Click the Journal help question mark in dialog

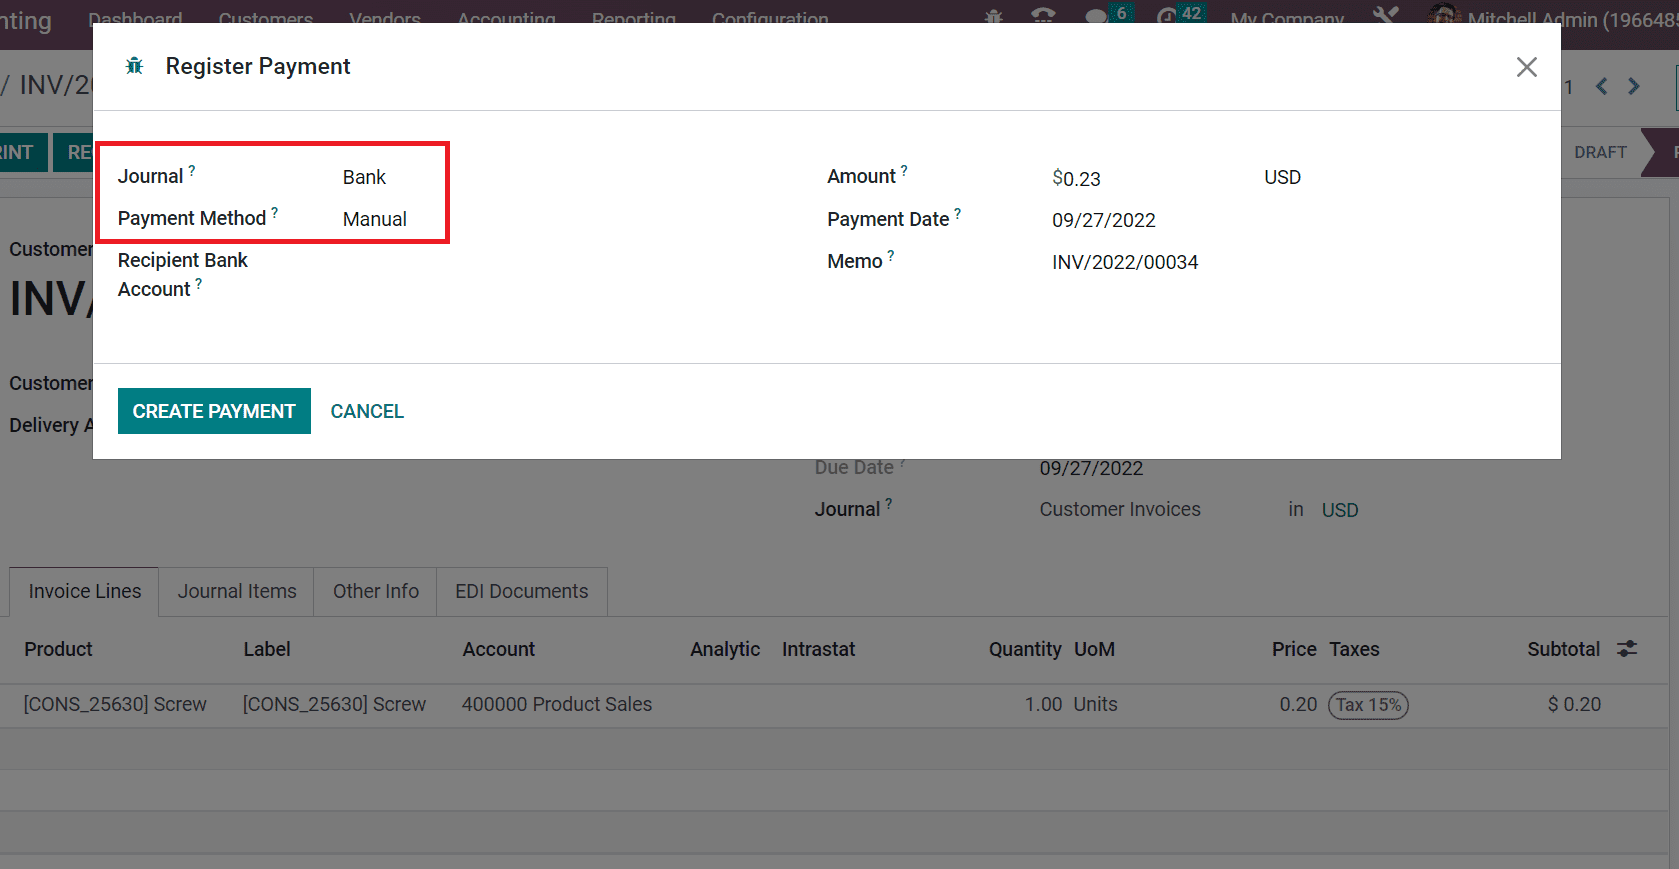(x=192, y=171)
